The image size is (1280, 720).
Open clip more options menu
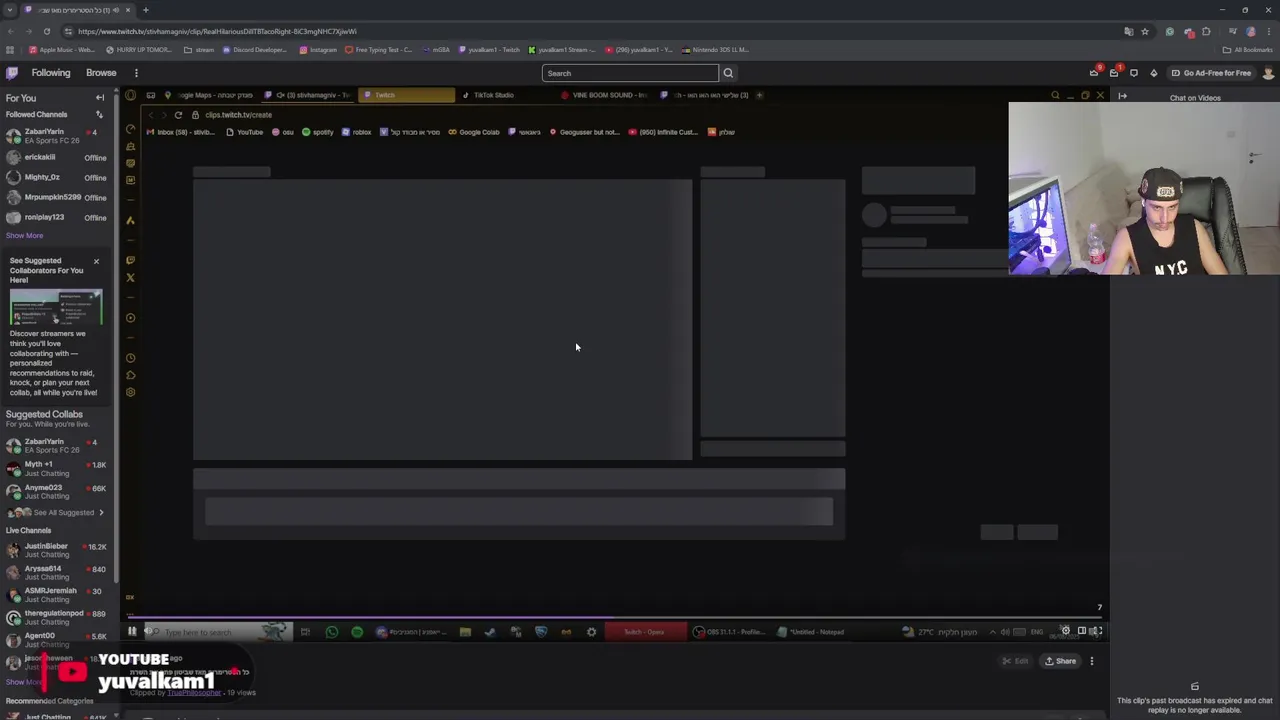1092,661
